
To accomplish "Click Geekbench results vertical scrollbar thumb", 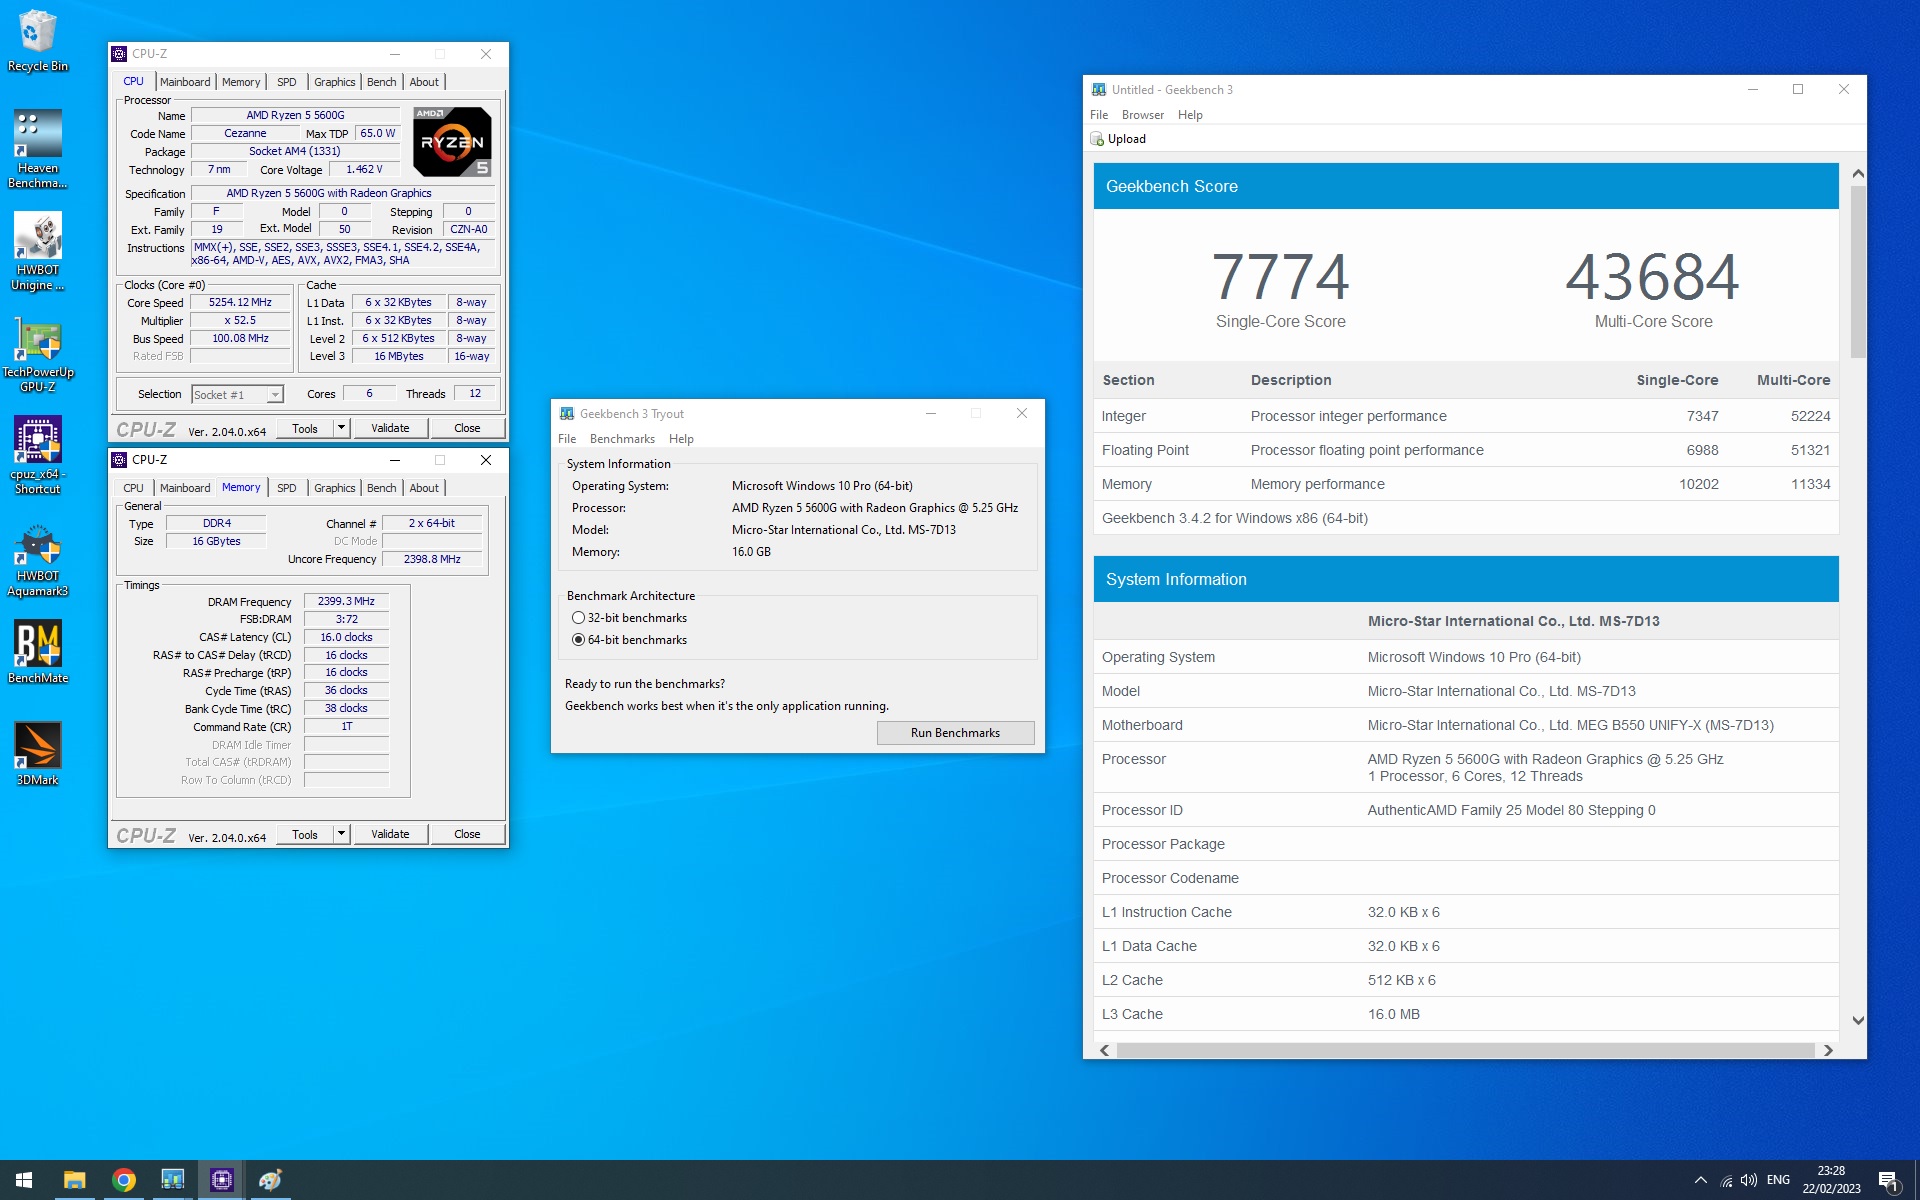I will pos(1858,272).
